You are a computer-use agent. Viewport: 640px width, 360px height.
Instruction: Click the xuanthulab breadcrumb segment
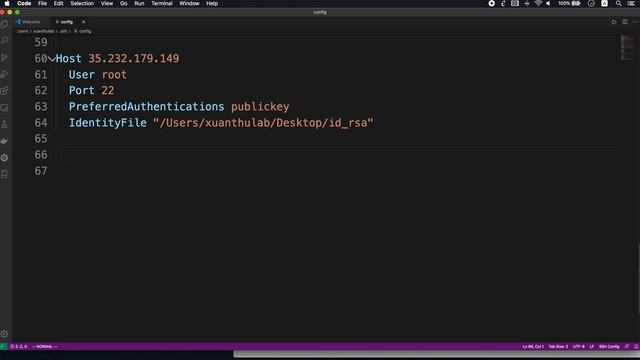point(43,31)
